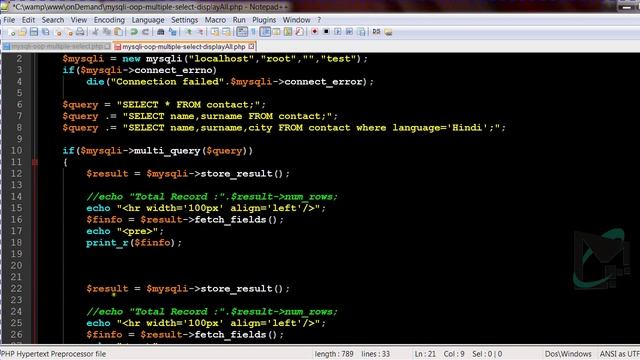This screenshot has width=640, height=360.
Task: Click the print_r($finfo) line of code
Action: pyautogui.click(x=134, y=243)
